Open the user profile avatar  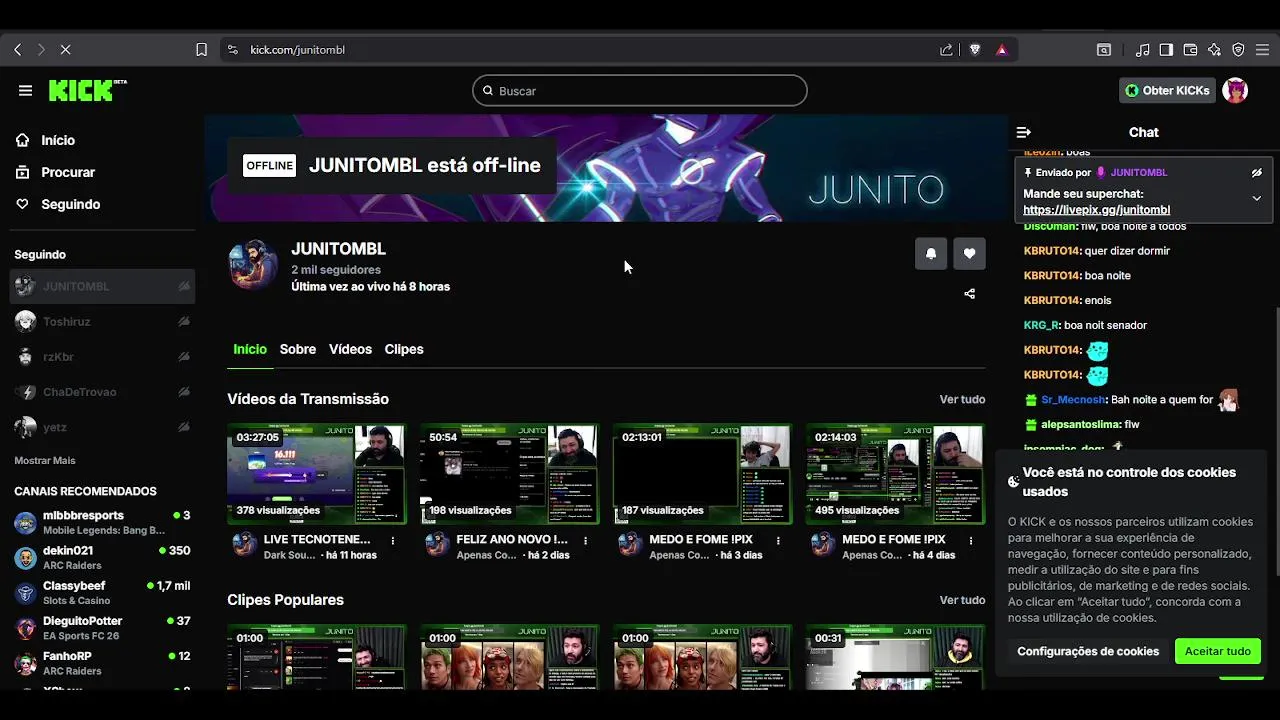[x=1235, y=90]
